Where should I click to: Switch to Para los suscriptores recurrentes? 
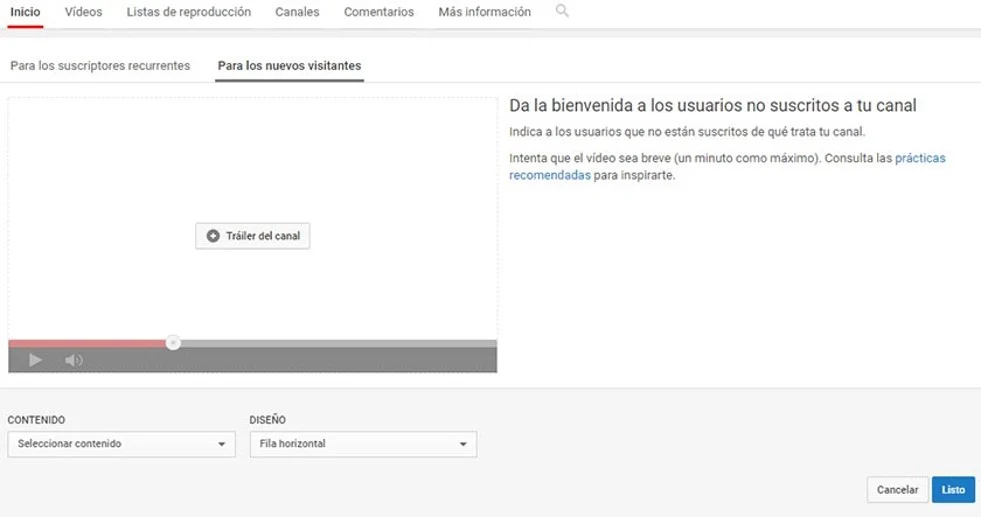[100, 66]
